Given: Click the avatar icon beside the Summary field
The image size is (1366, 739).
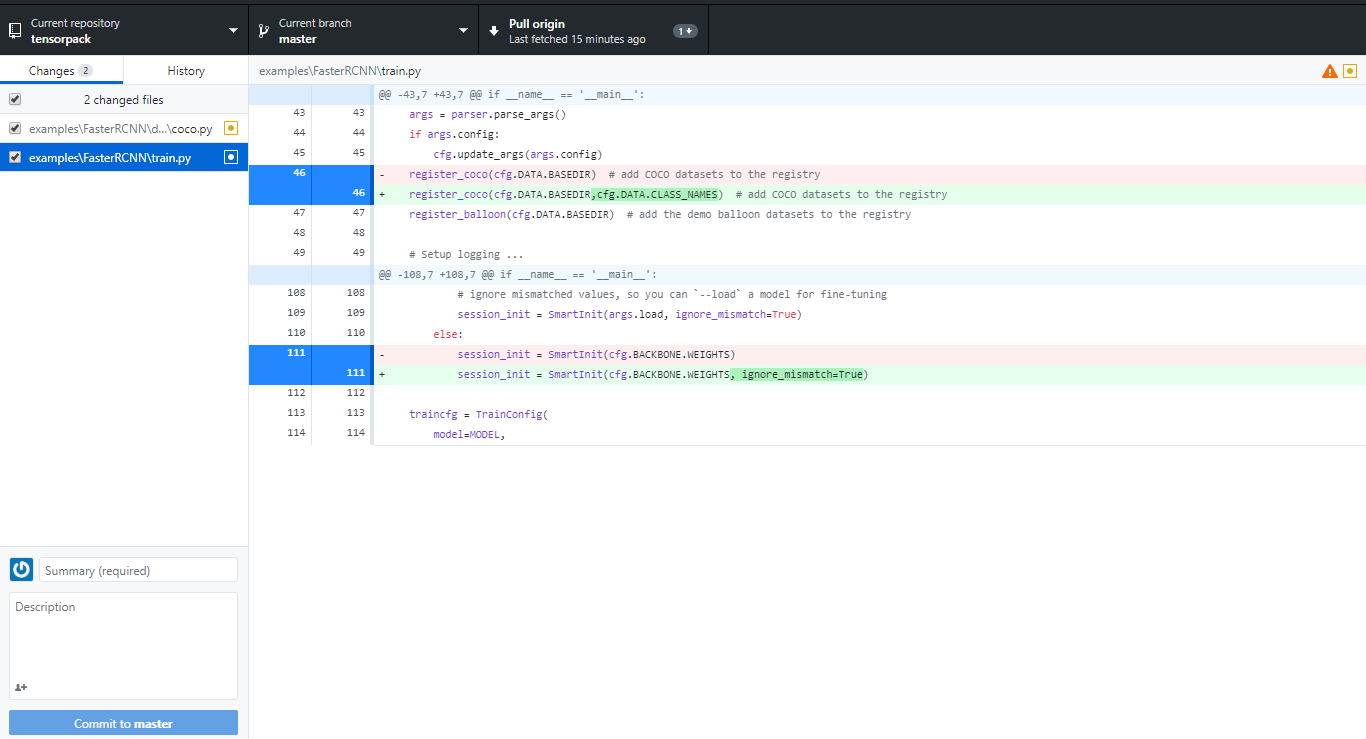Looking at the screenshot, I should (21, 569).
